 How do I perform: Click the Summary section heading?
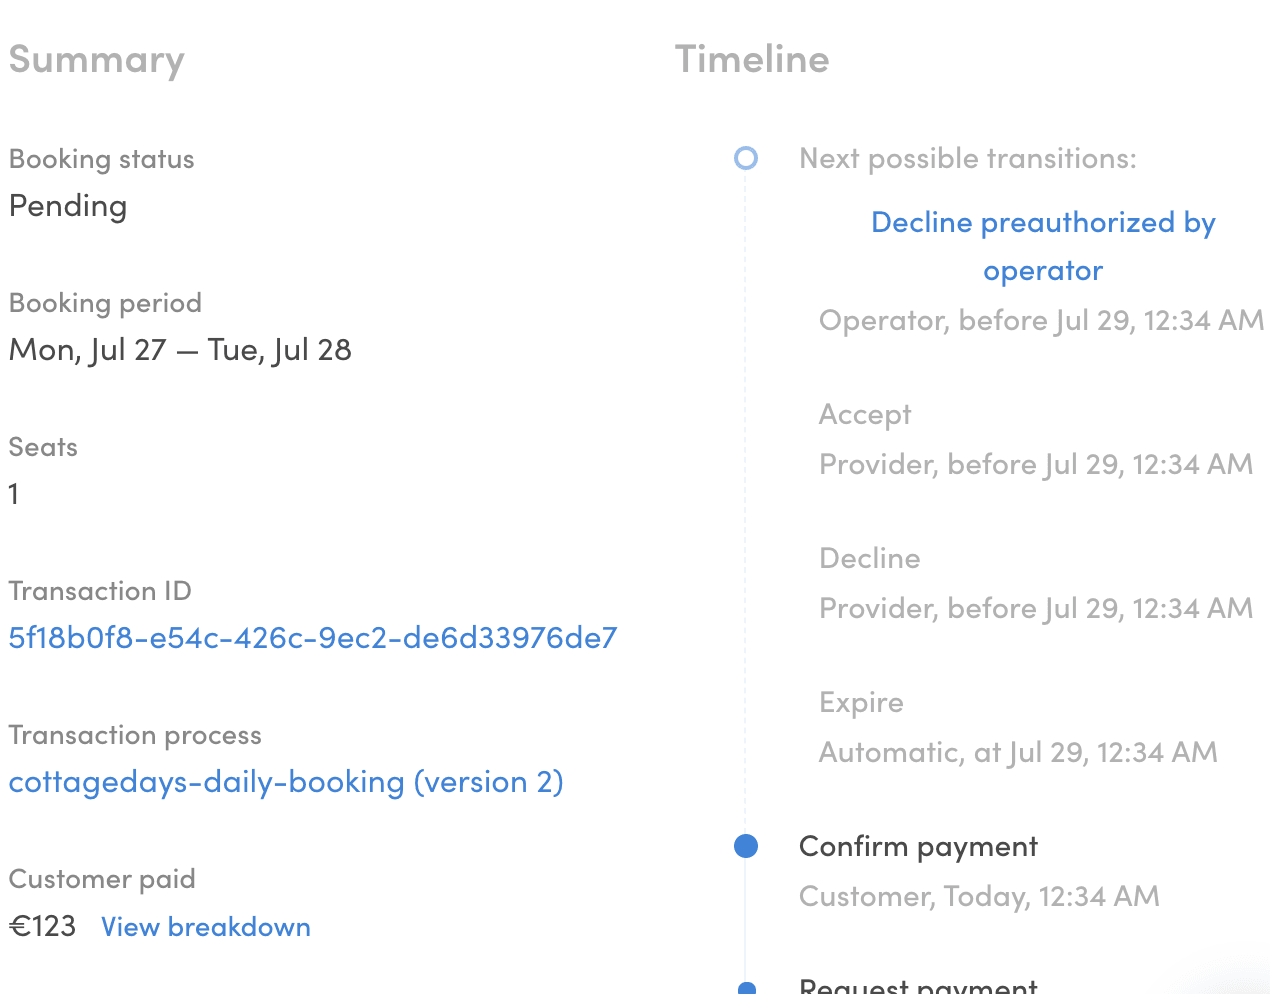coord(97,60)
